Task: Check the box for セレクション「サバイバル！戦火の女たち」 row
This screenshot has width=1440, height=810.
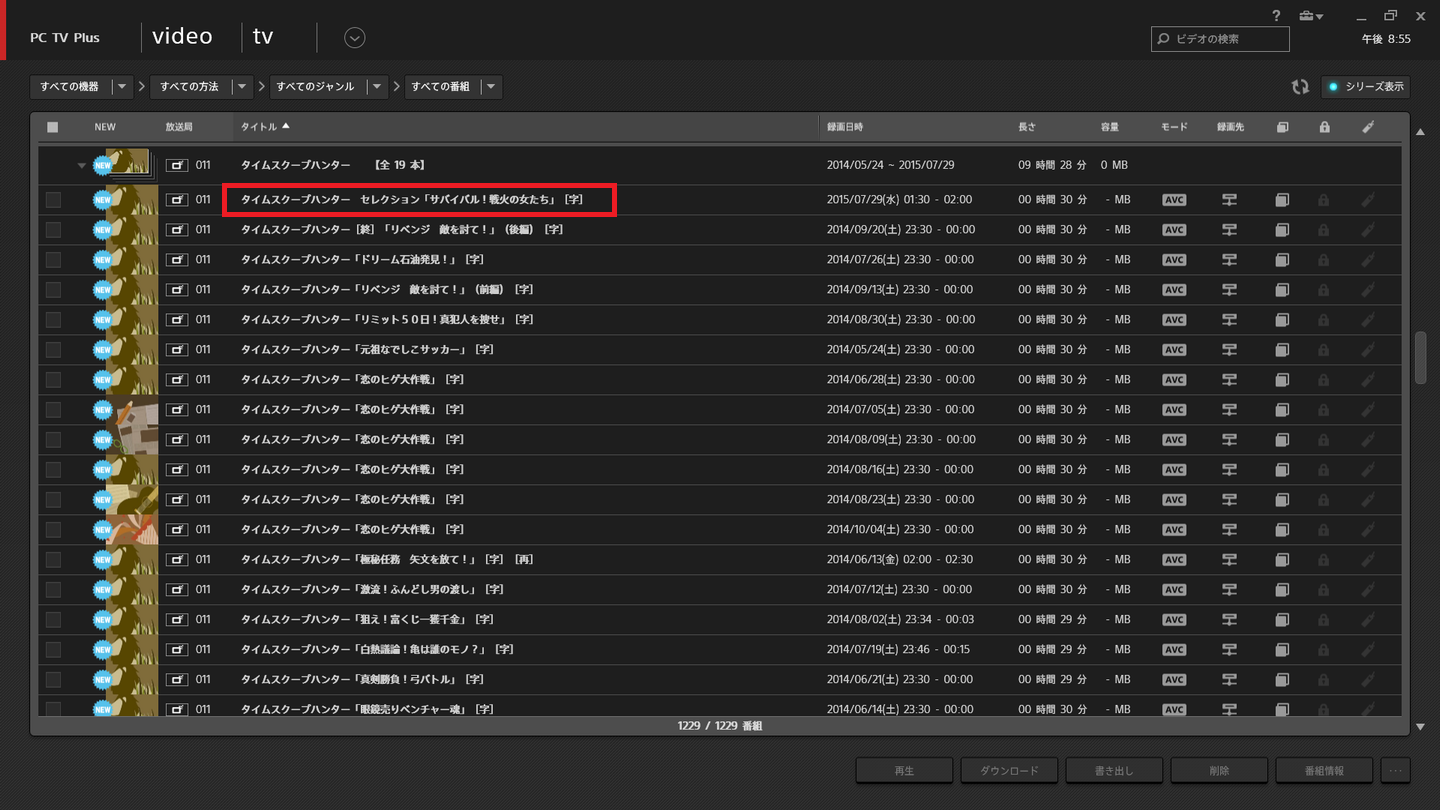Action: click(53, 200)
